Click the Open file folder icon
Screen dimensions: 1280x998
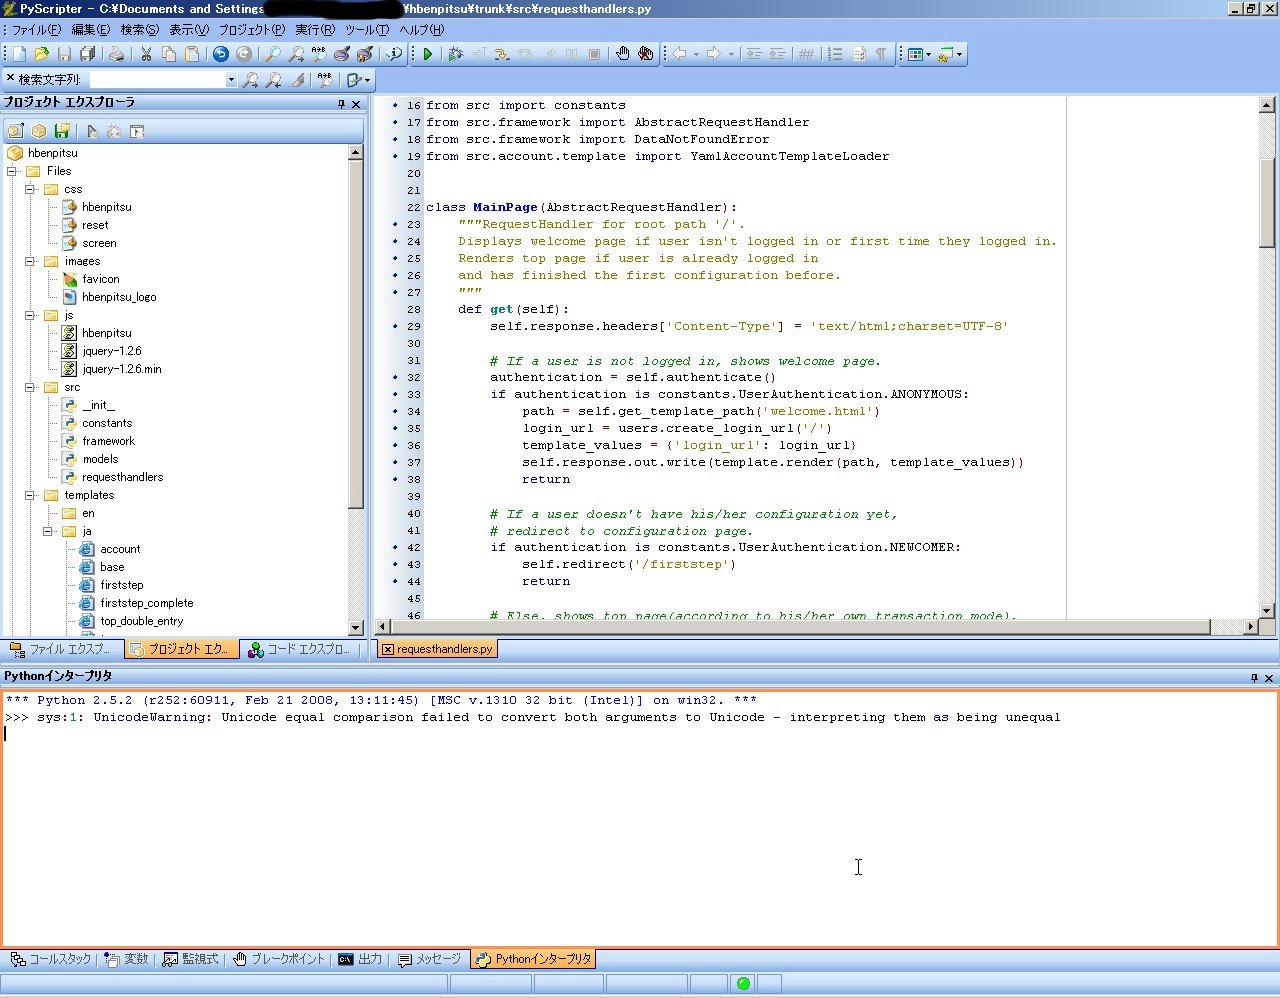[41, 54]
